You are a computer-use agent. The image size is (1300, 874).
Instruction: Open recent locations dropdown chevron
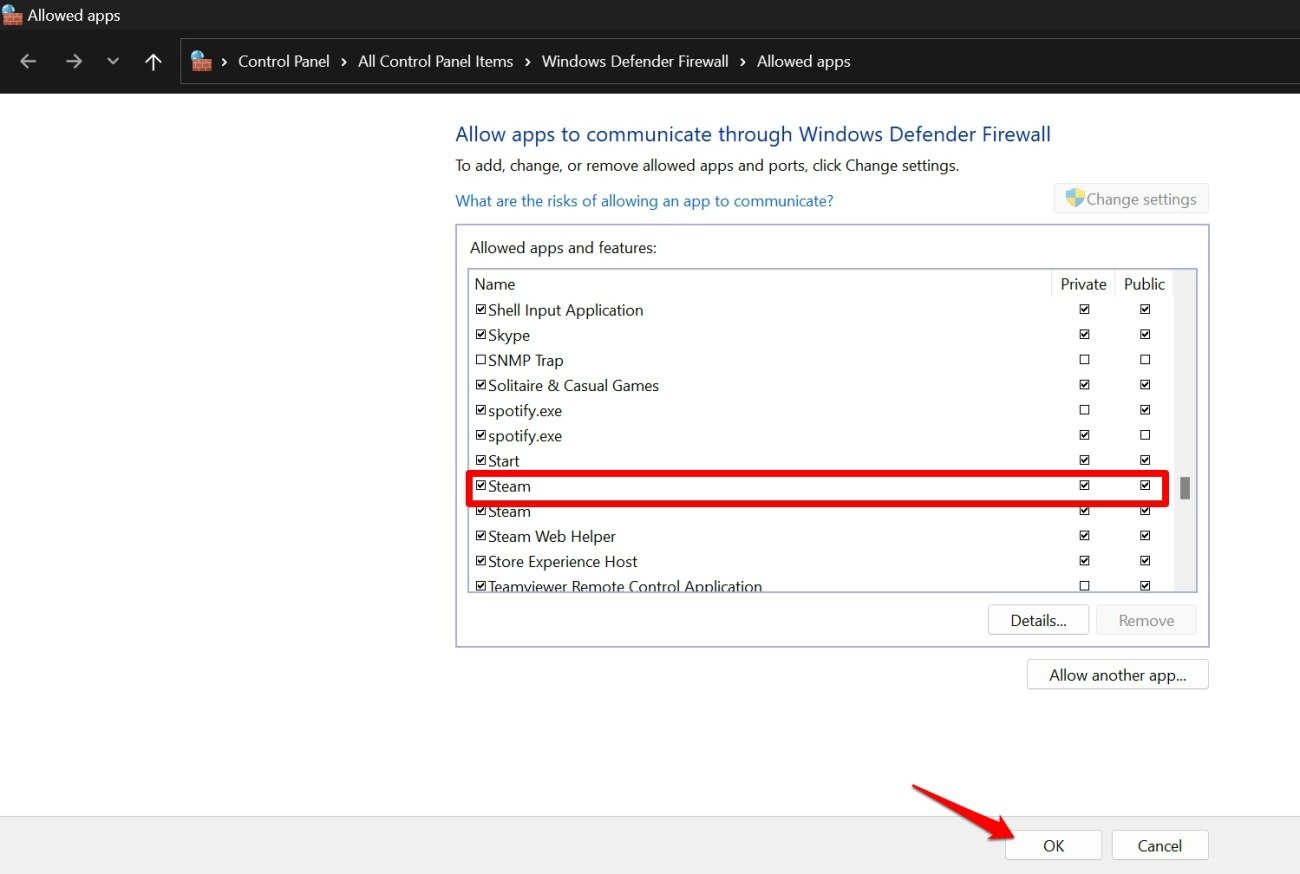[x=113, y=62]
